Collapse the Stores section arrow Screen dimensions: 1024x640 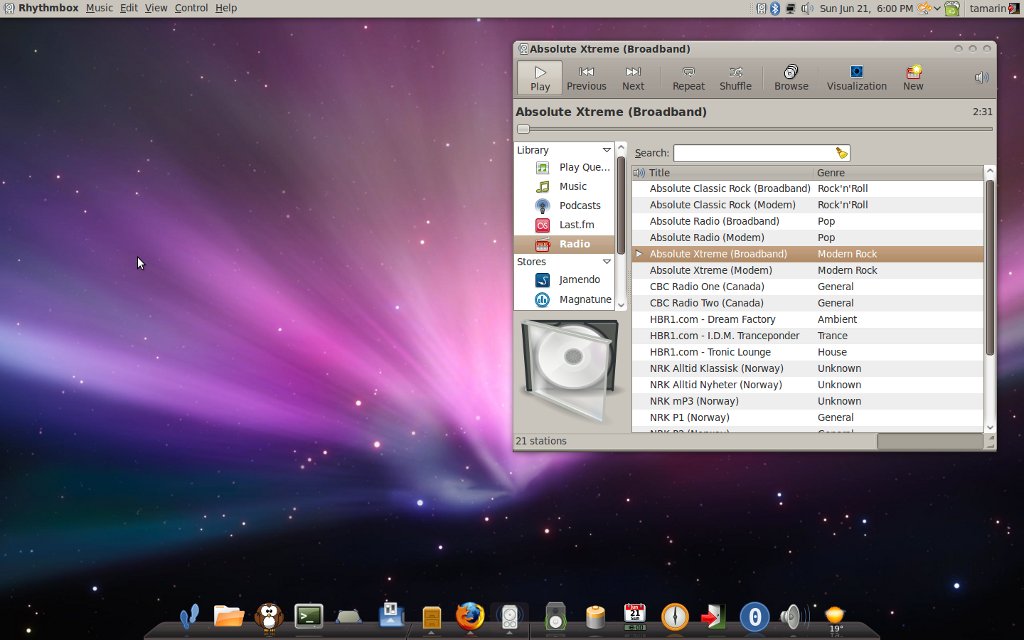607,261
